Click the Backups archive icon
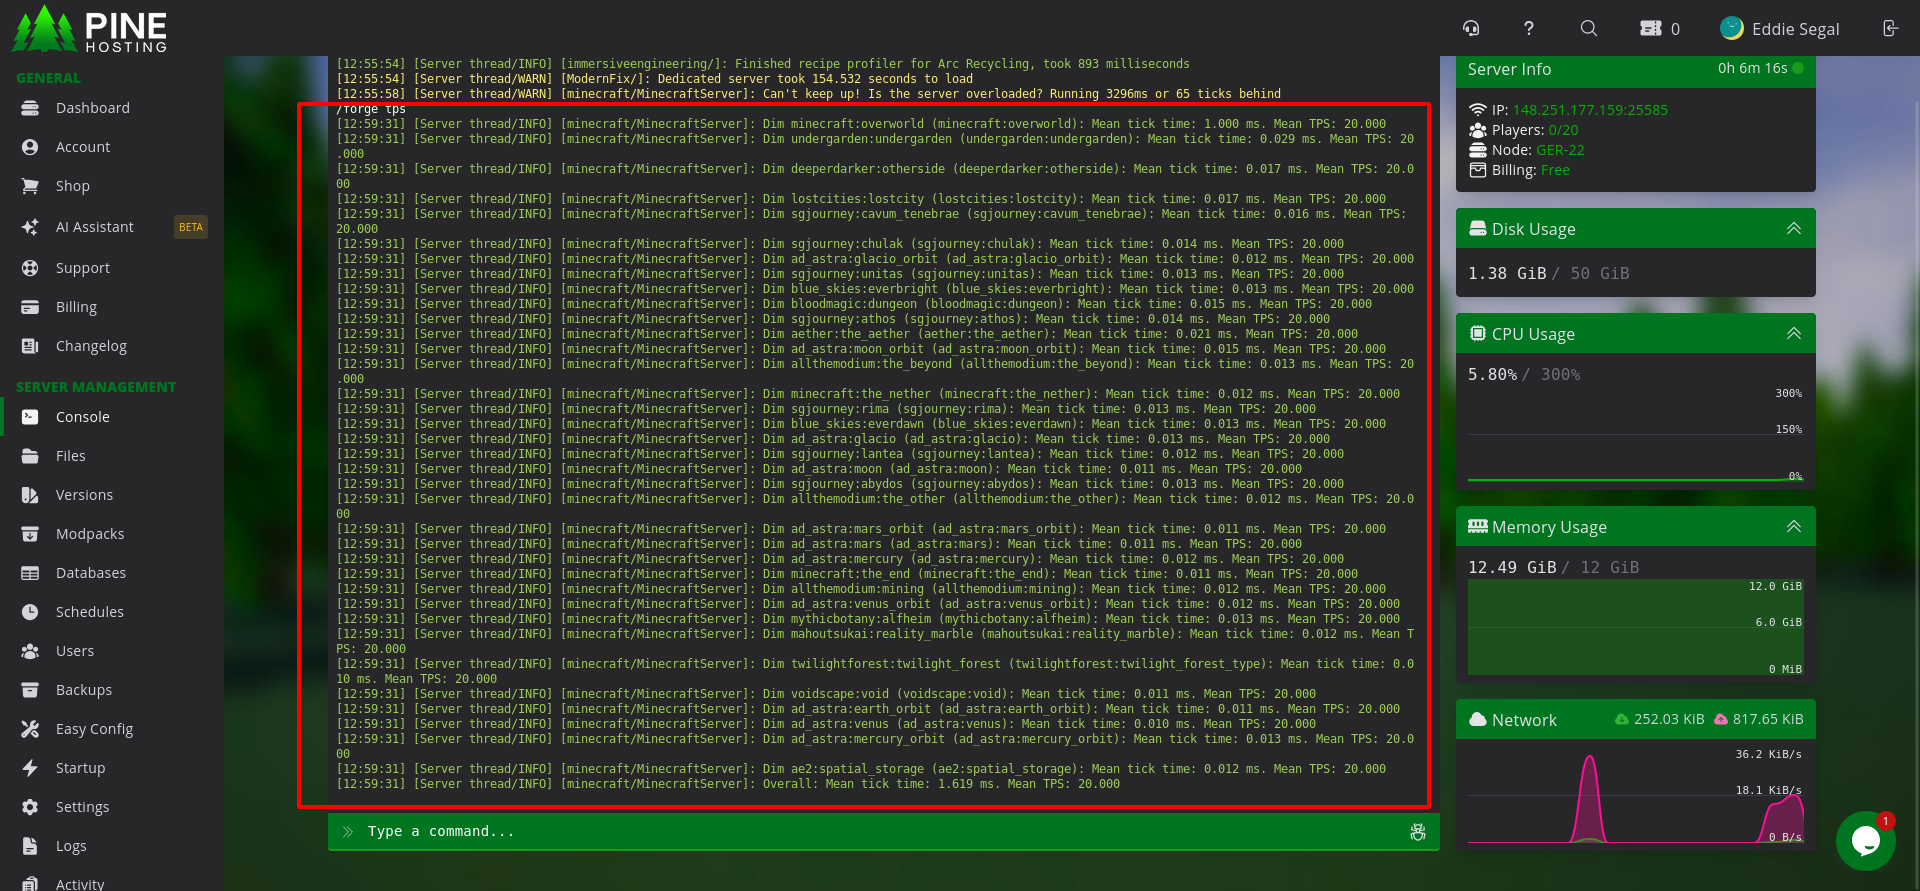 [30, 690]
